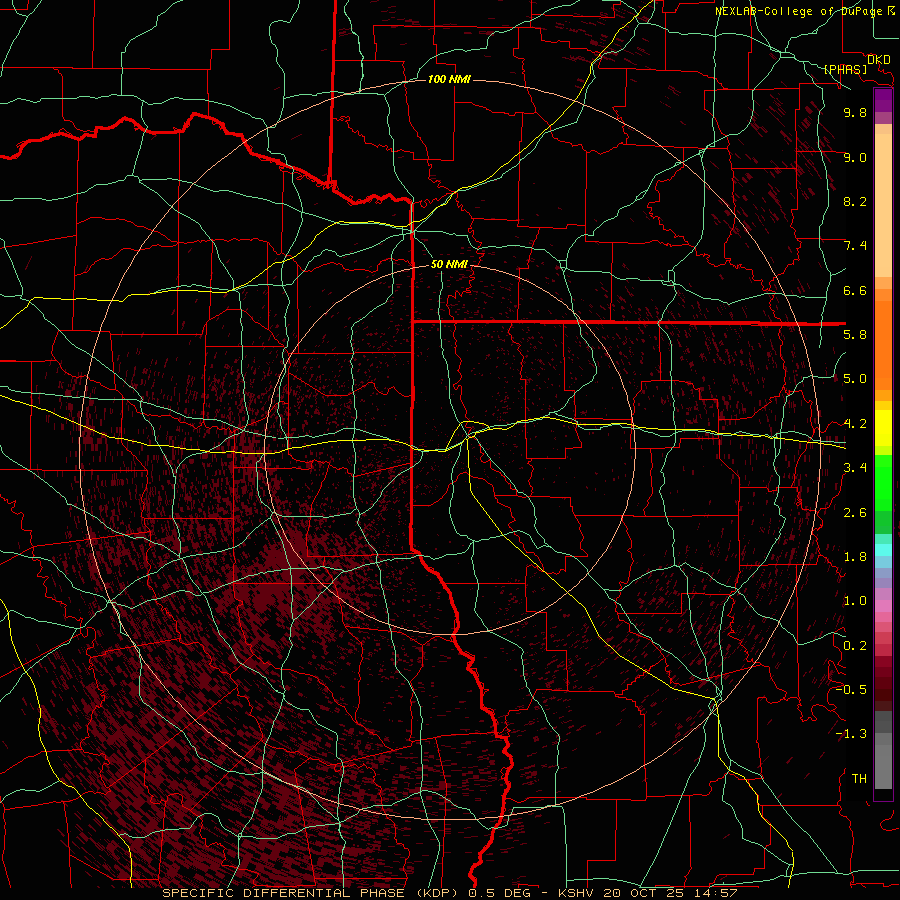Image resolution: width=900 pixels, height=900 pixels.
Task: Click the 9.0 scale value
Action: click(x=855, y=157)
